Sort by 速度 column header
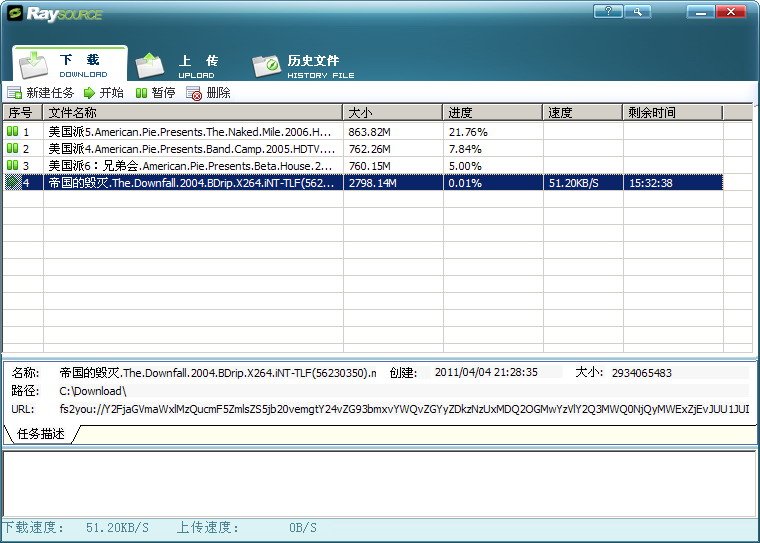The height and width of the screenshot is (543, 760). pos(583,112)
